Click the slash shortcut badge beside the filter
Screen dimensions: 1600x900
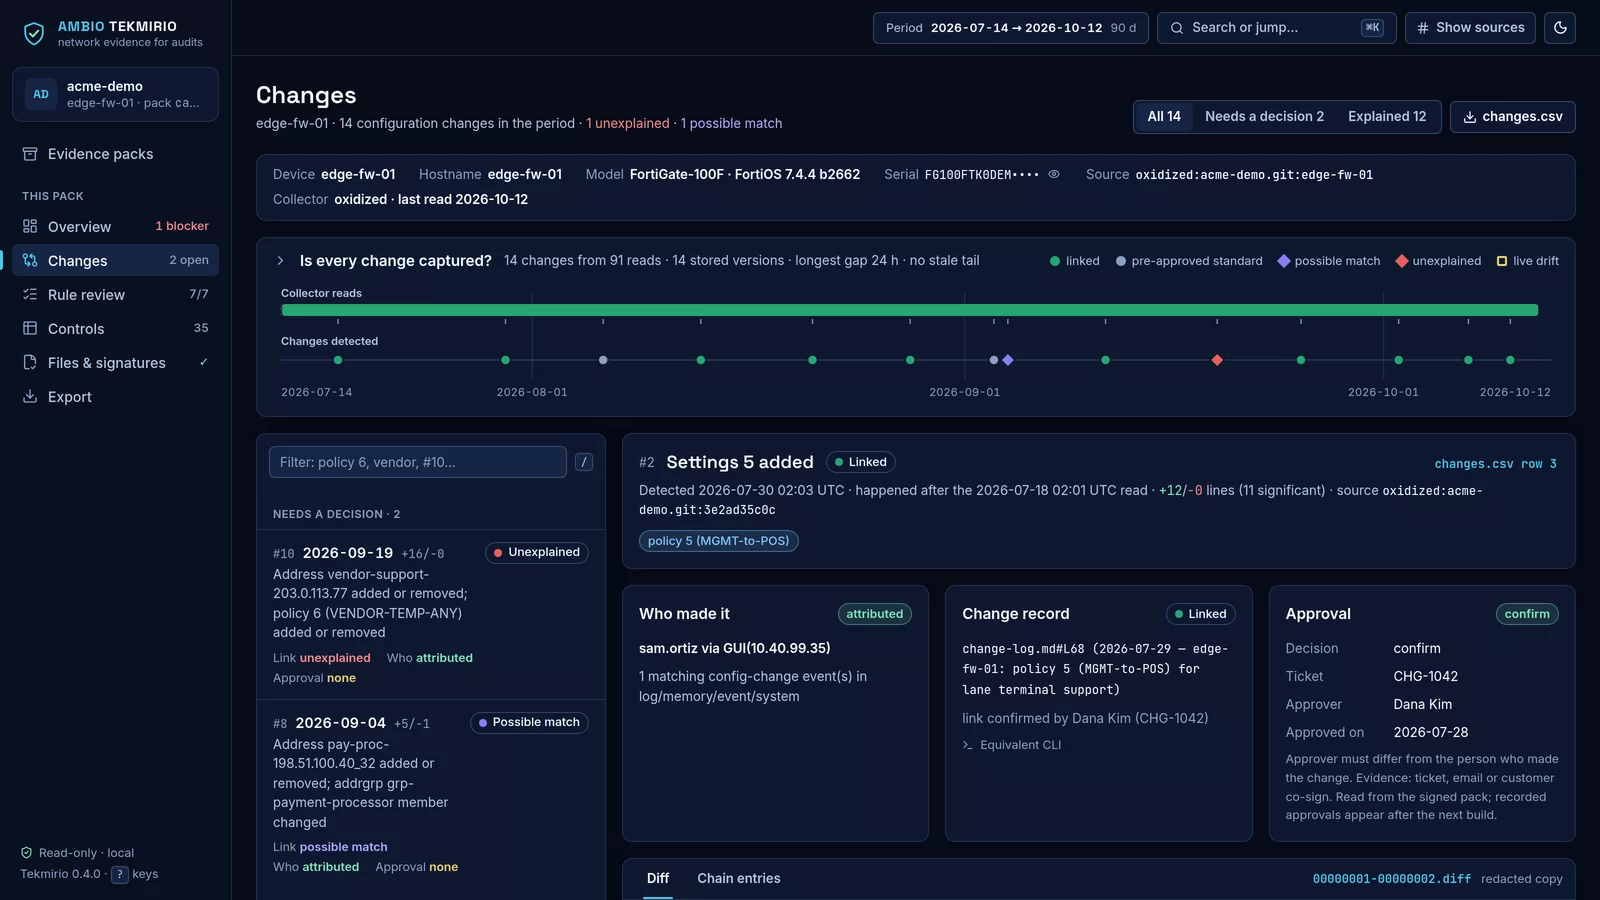point(584,462)
